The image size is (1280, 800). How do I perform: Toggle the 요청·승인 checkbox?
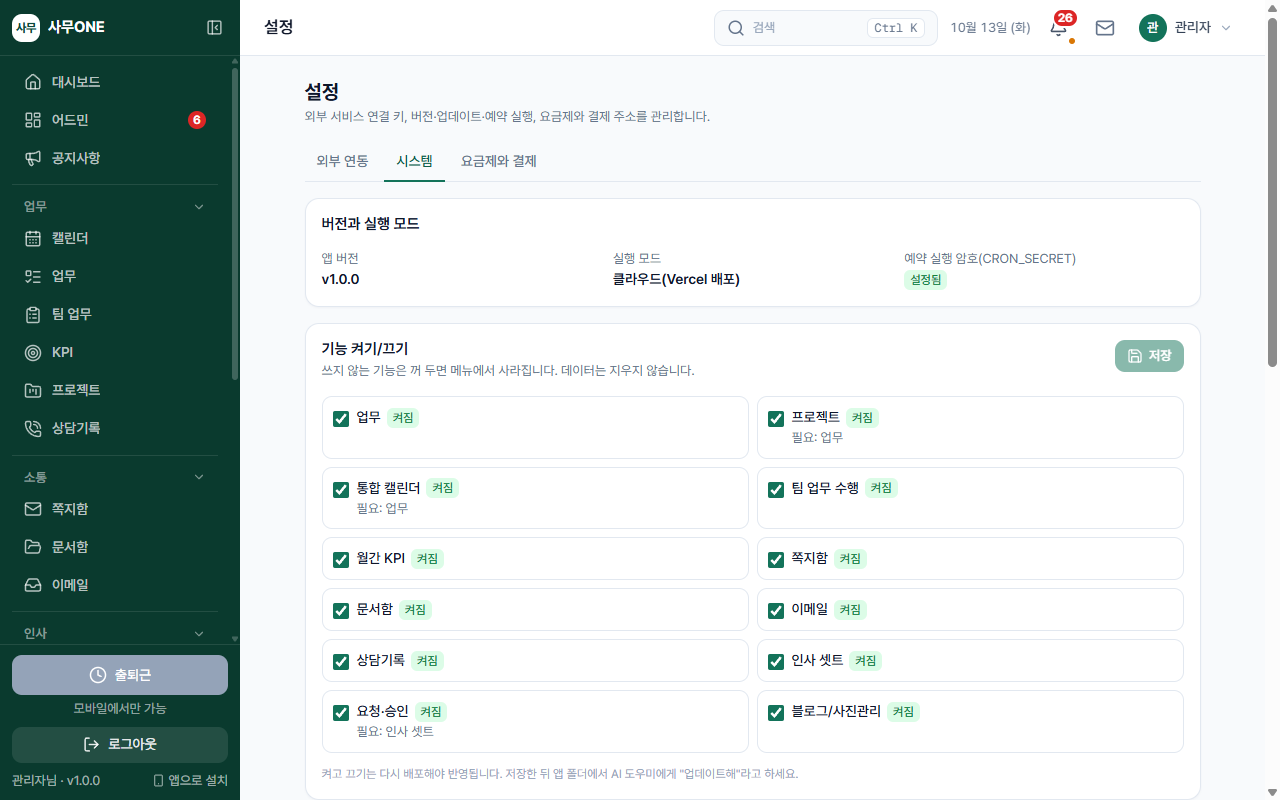click(x=341, y=712)
